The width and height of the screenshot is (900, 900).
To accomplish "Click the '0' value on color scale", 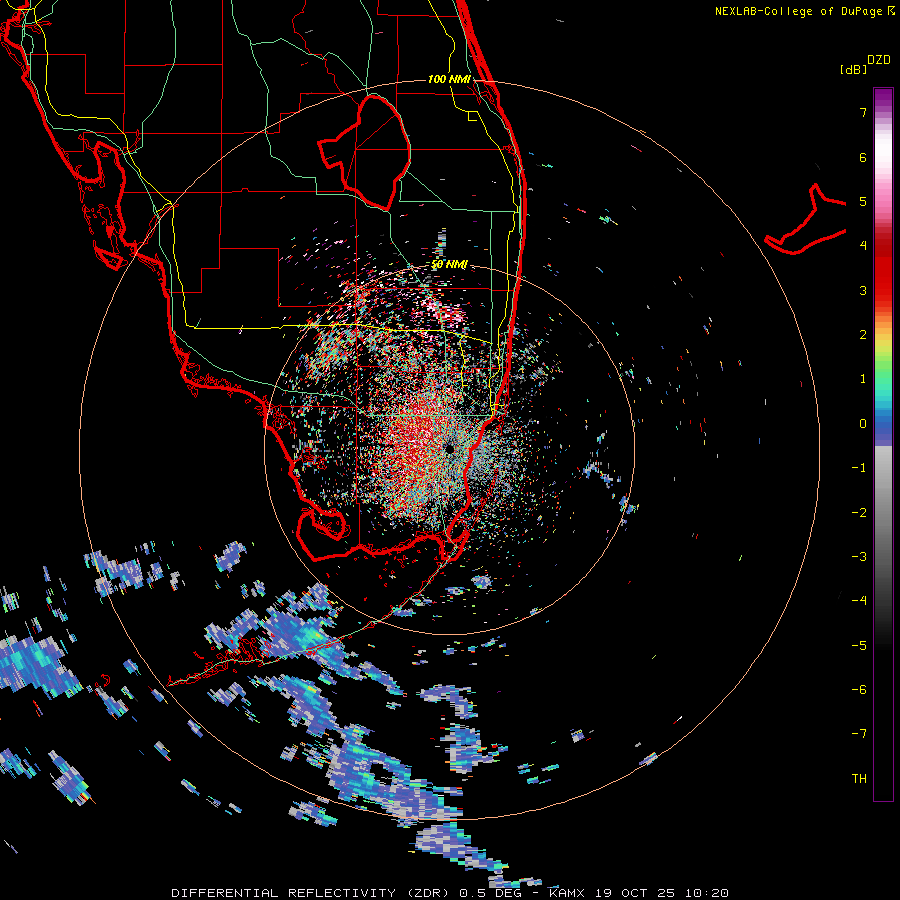I will [x=863, y=424].
